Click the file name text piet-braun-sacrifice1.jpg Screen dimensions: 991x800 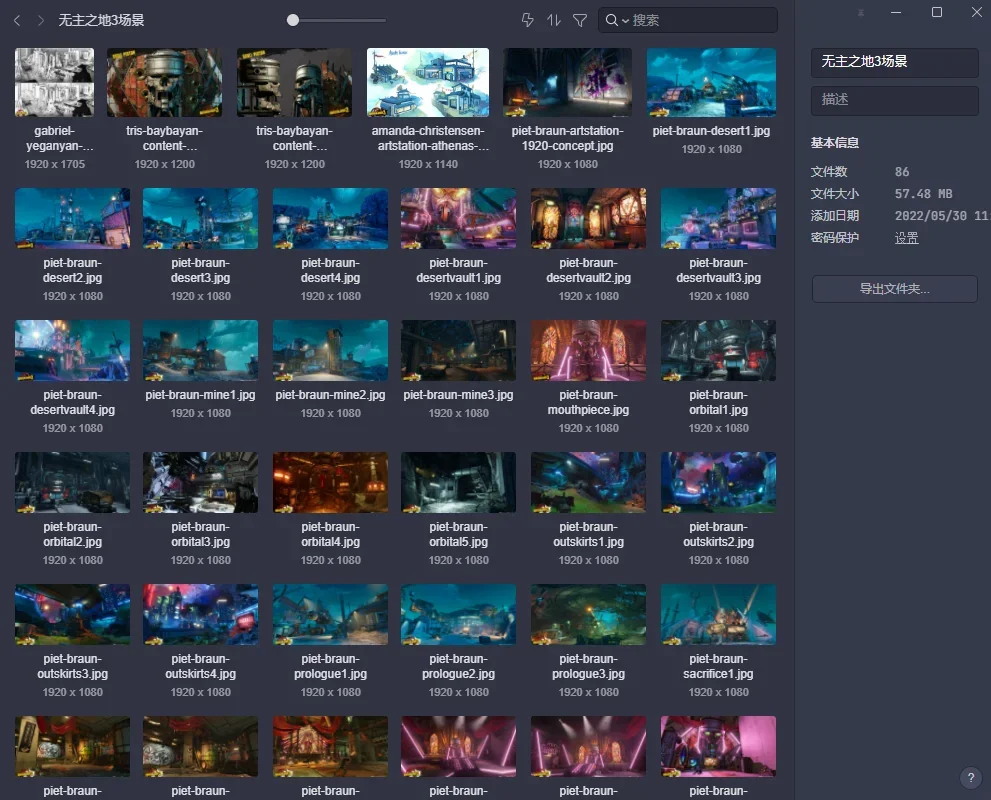coord(719,667)
